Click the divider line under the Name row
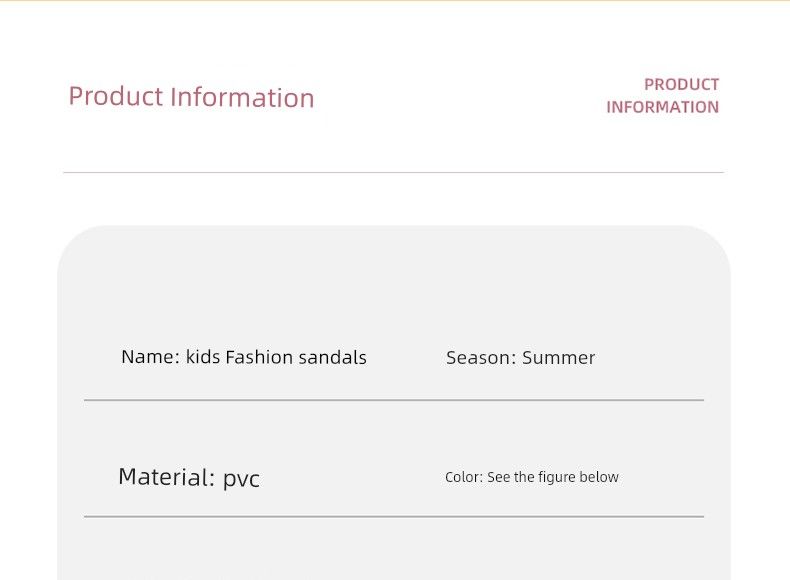 [393, 400]
